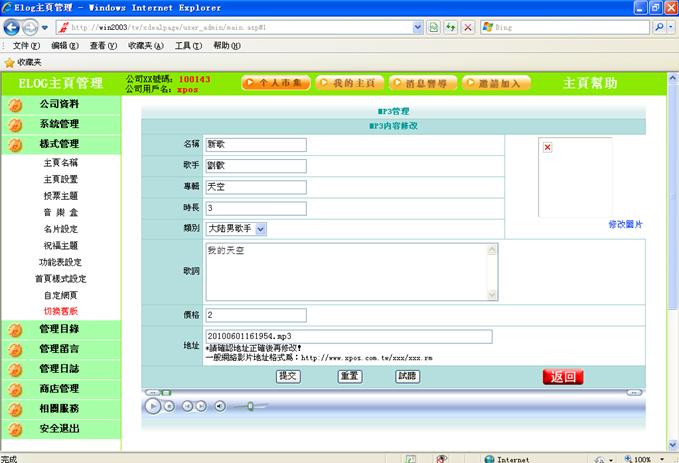Refresh the page in Internet Explorer
The image size is (679, 463).
(x=451, y=28)
